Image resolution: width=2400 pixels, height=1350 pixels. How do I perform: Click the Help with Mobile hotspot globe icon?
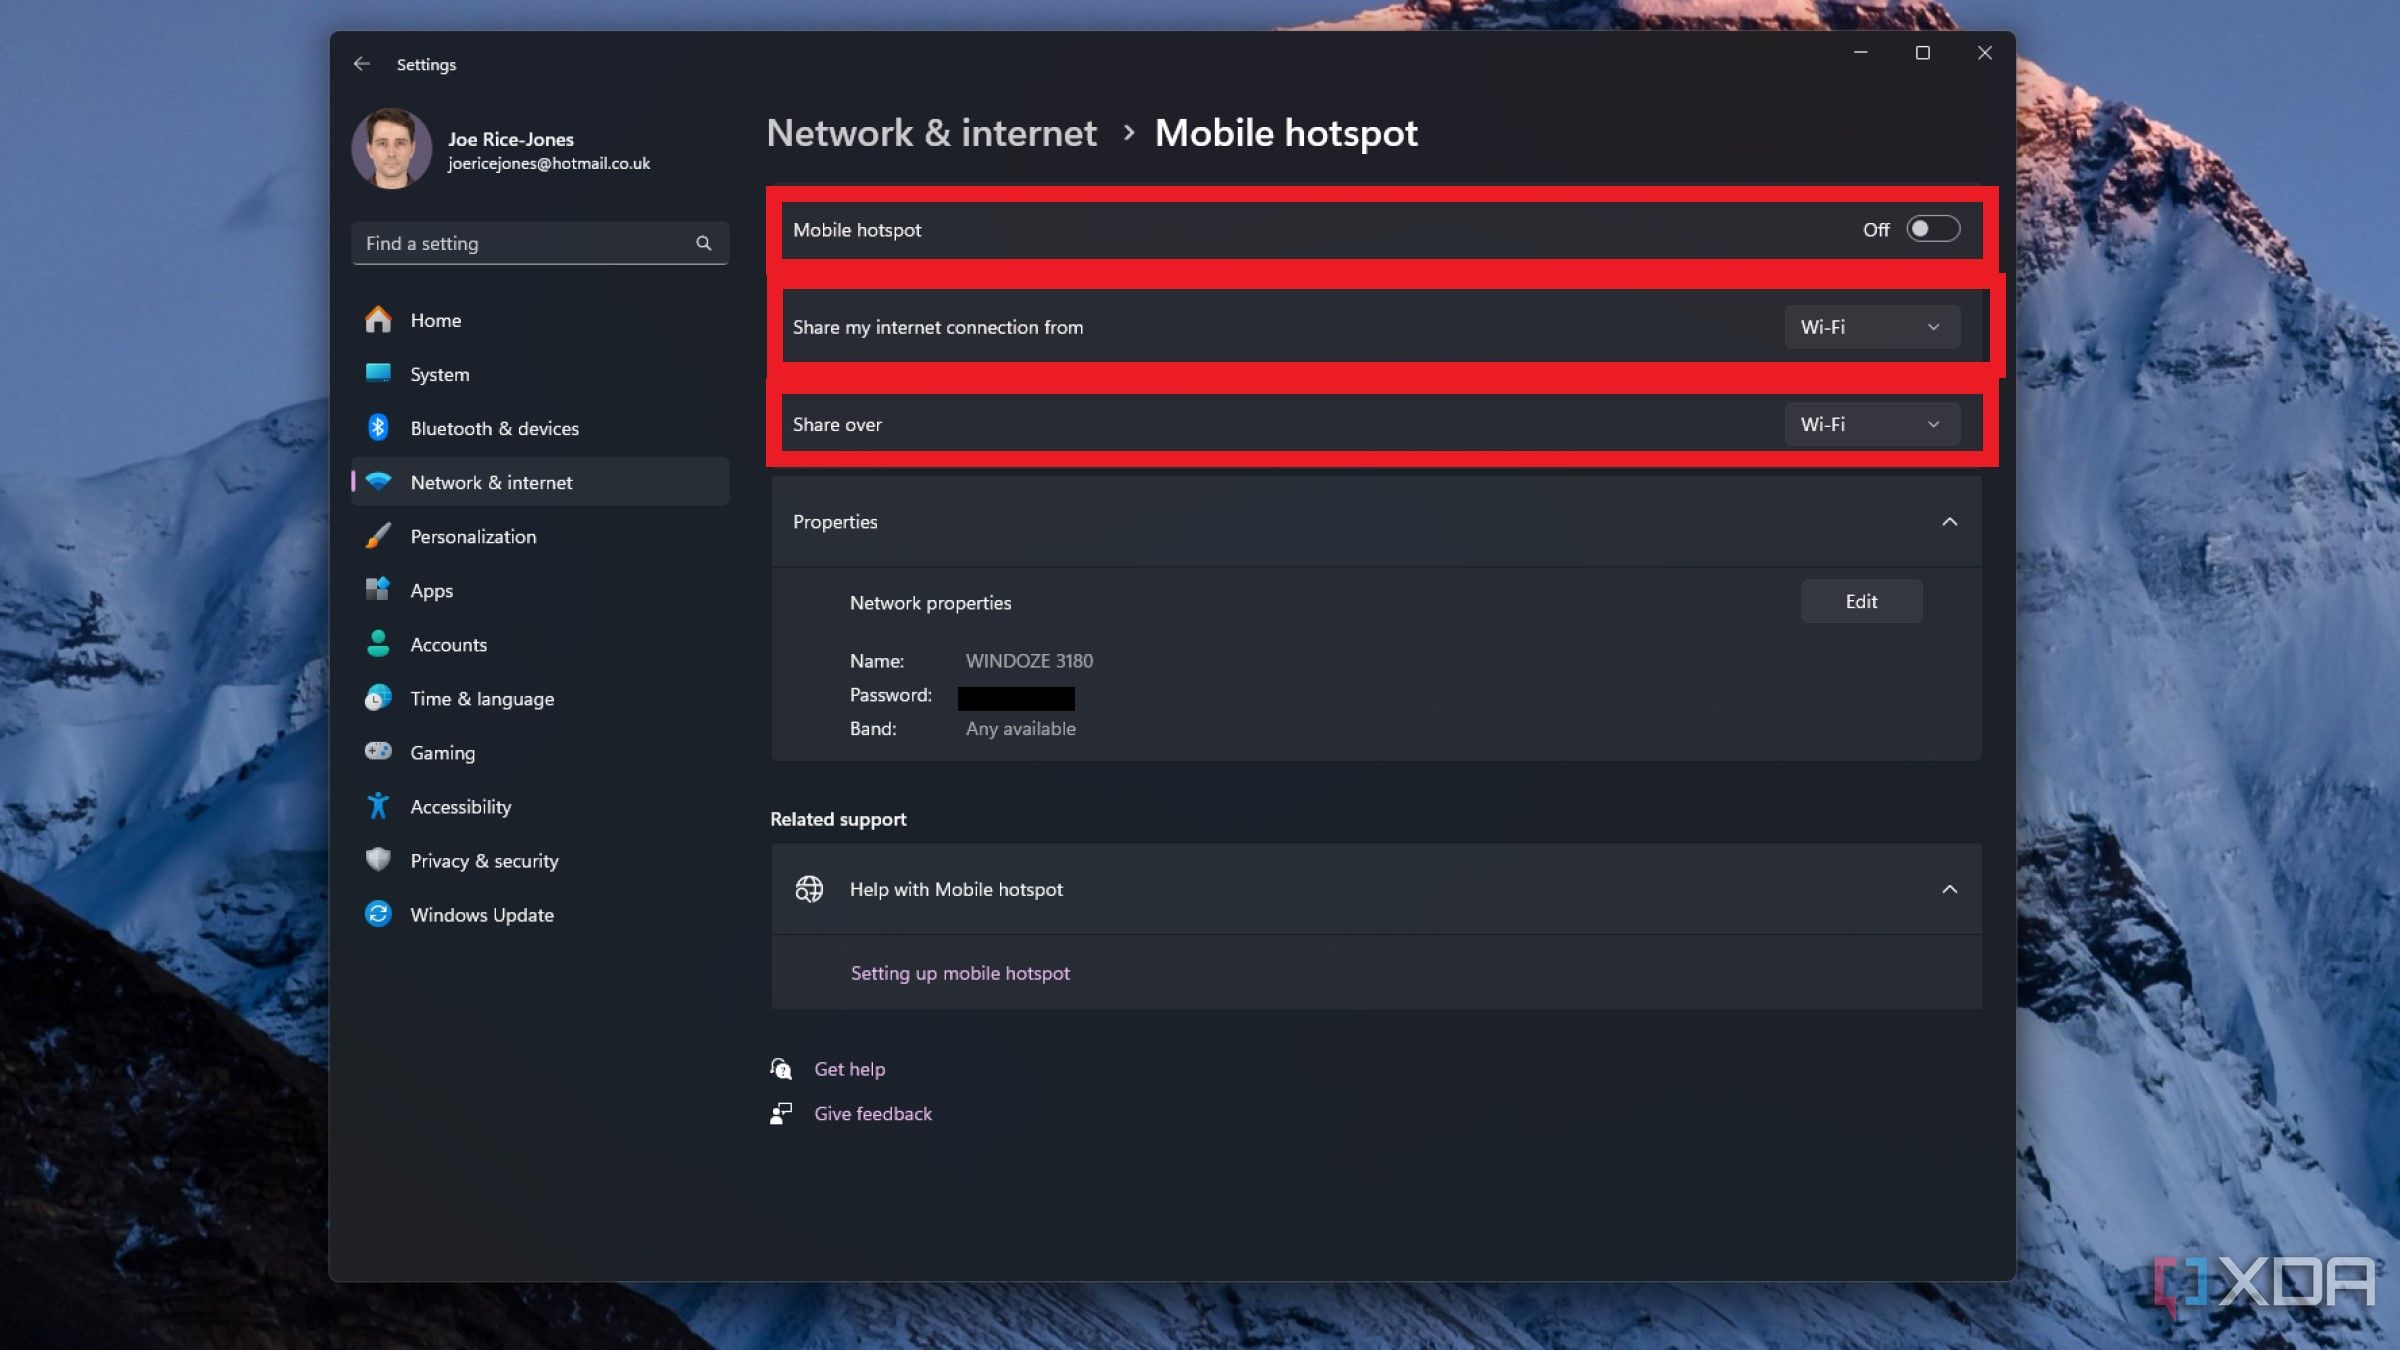coord(809,888)
